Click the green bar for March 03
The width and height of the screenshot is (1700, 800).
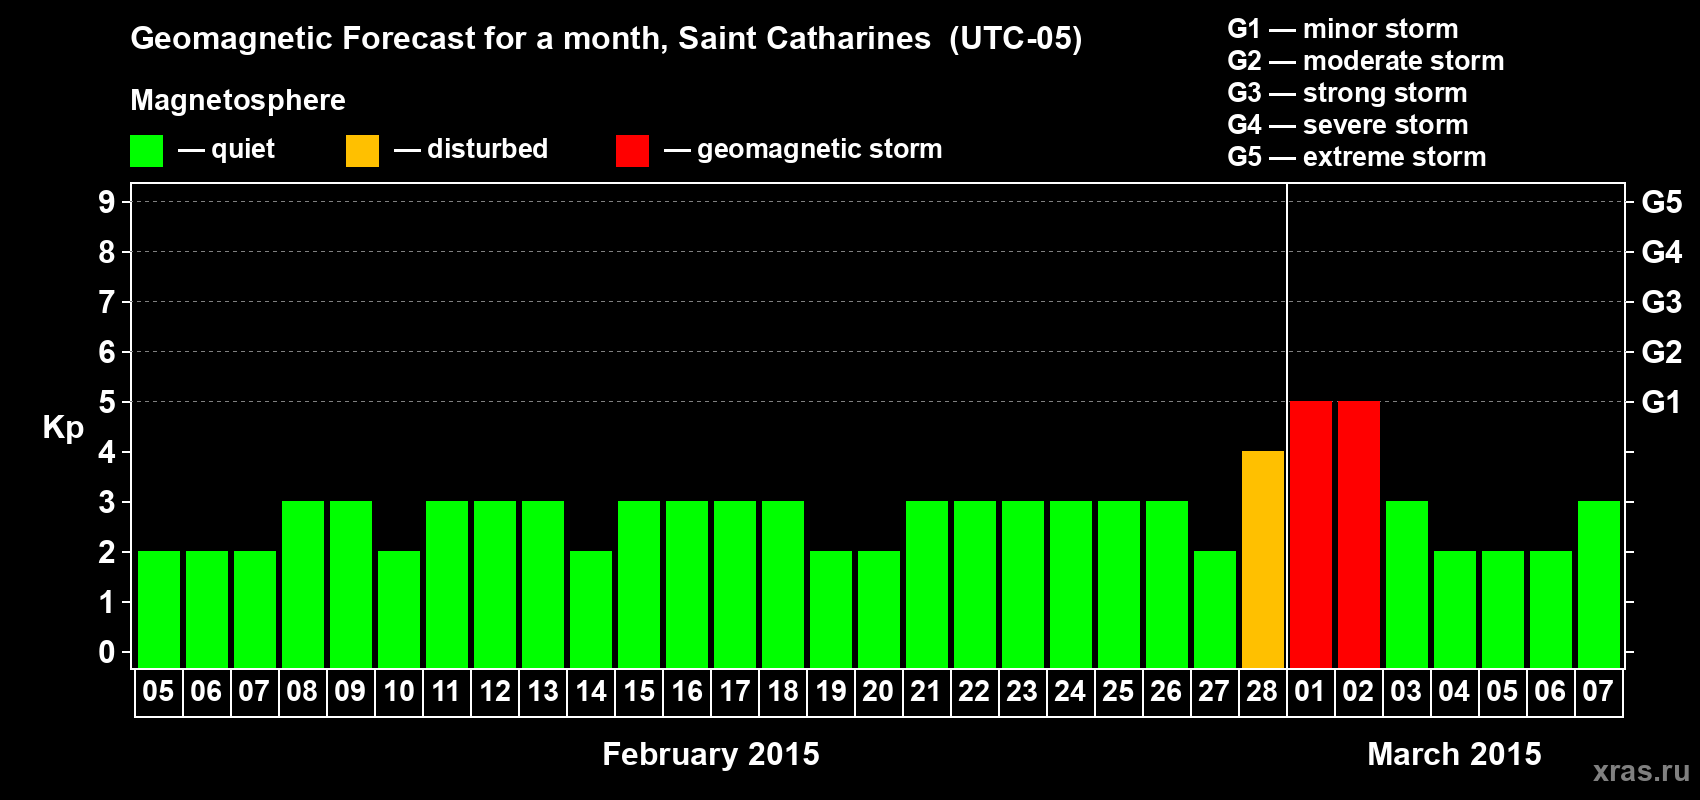[1407, 585]
